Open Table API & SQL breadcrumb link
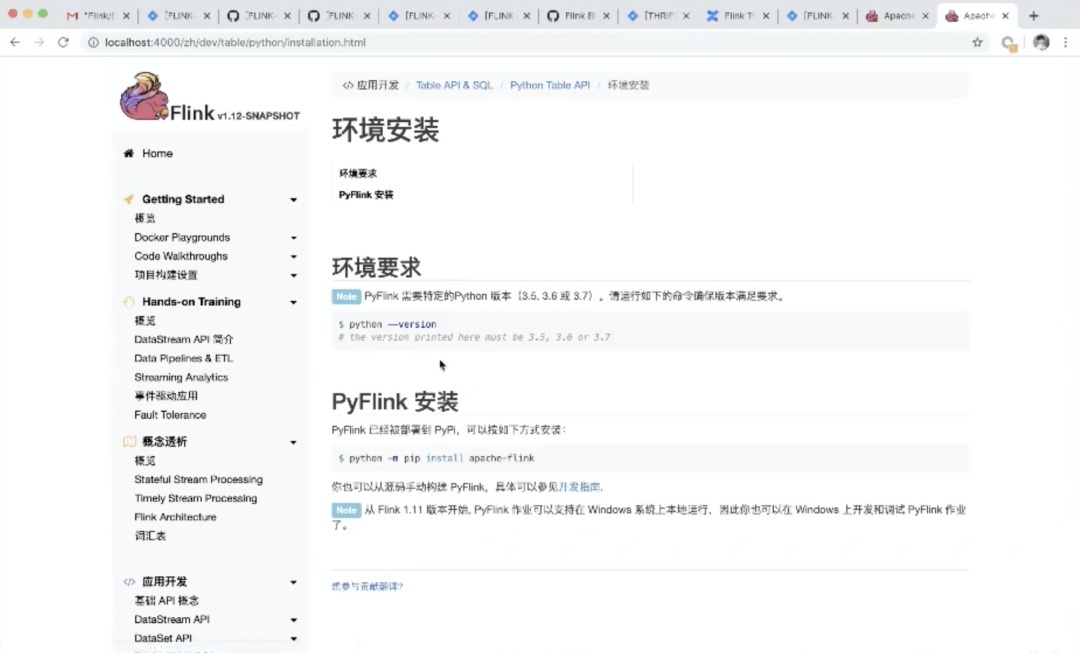 tap(454, 85)
